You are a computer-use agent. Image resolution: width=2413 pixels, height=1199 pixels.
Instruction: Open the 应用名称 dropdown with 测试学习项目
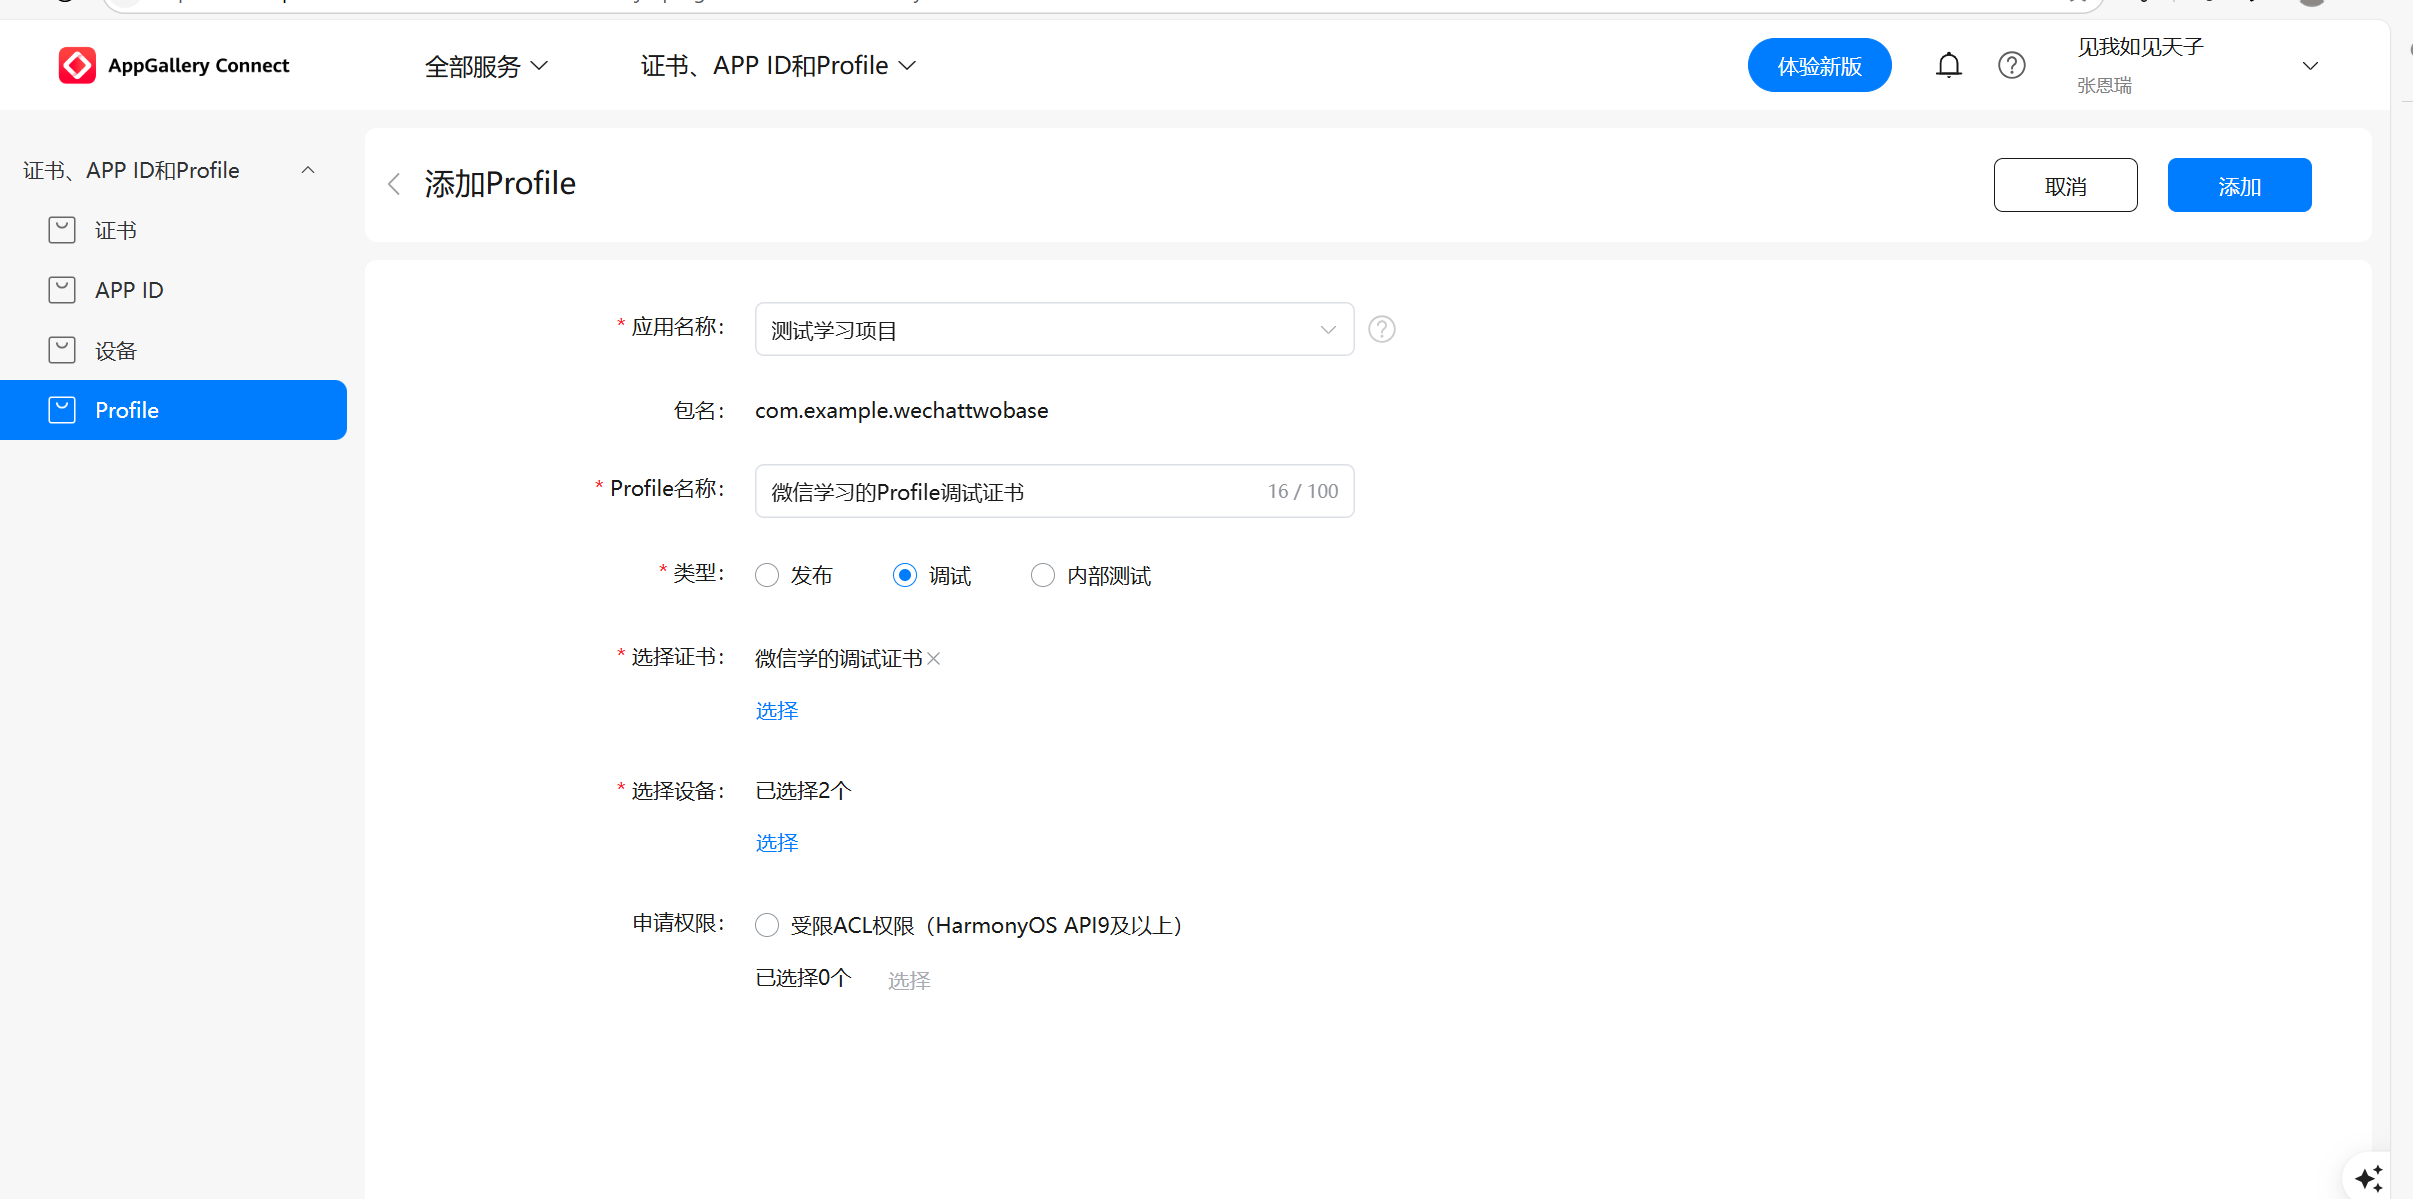coord(1054,329)
